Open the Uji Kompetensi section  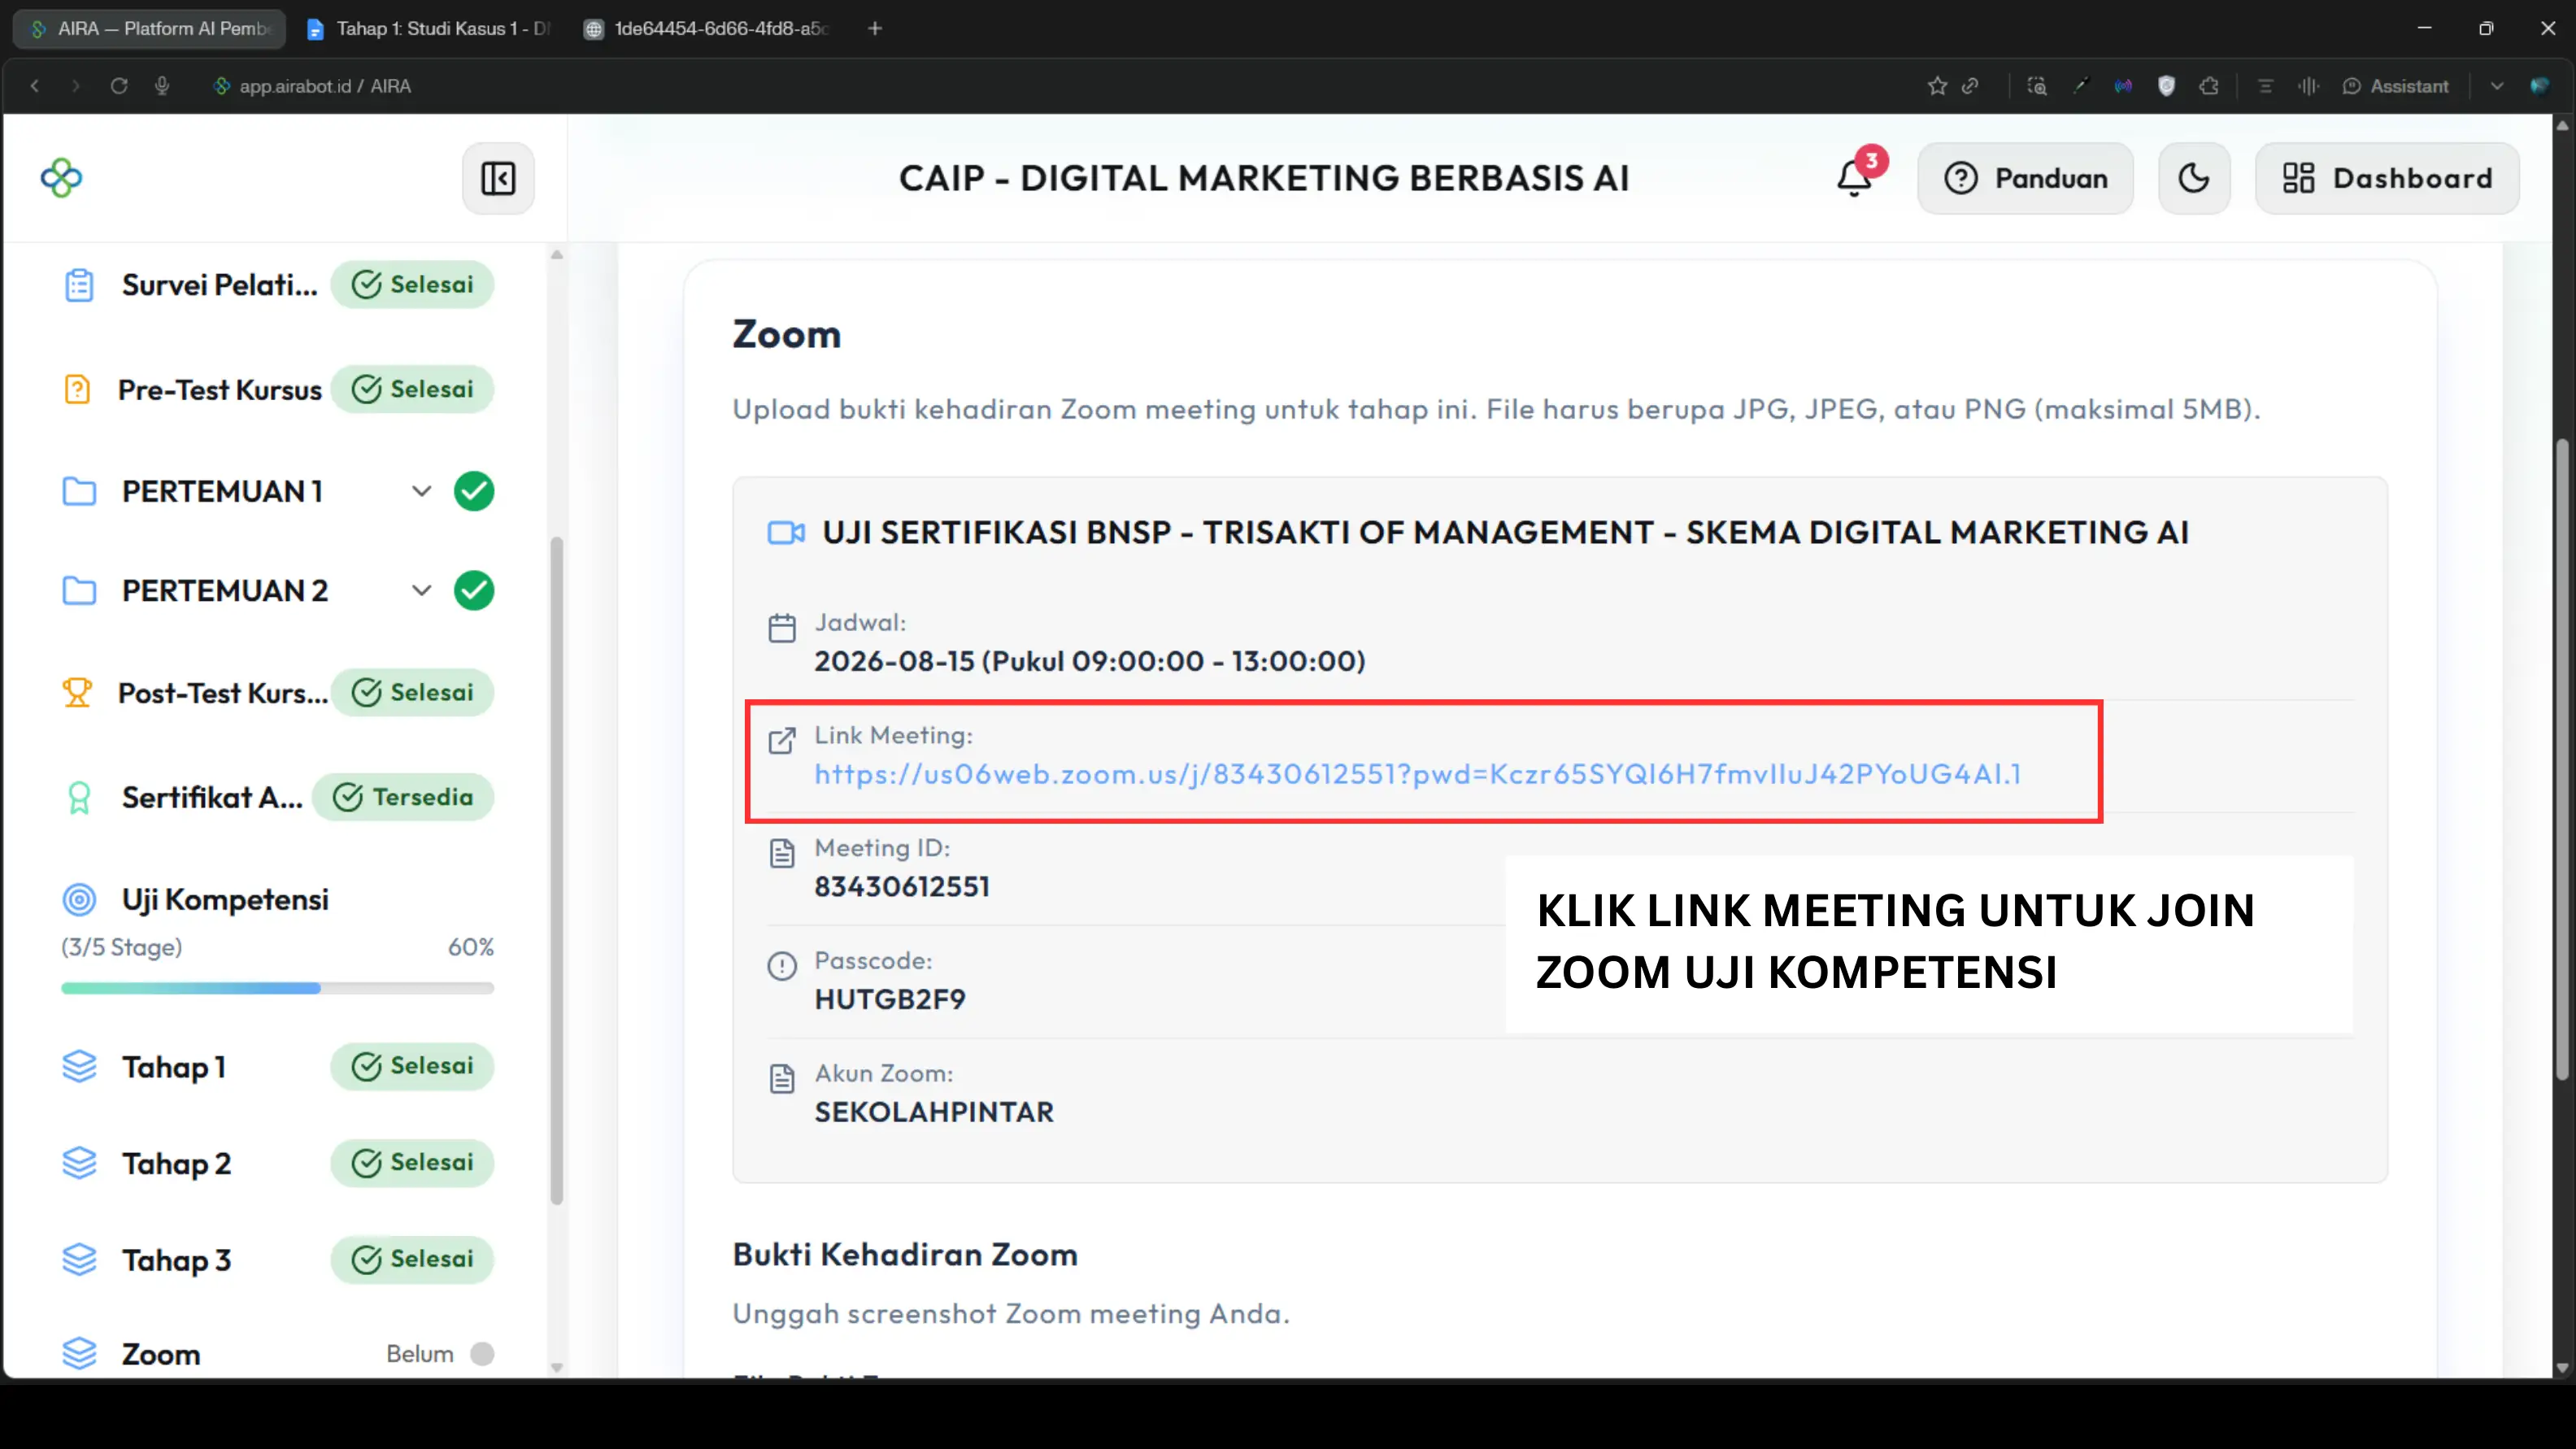[225, 900]
